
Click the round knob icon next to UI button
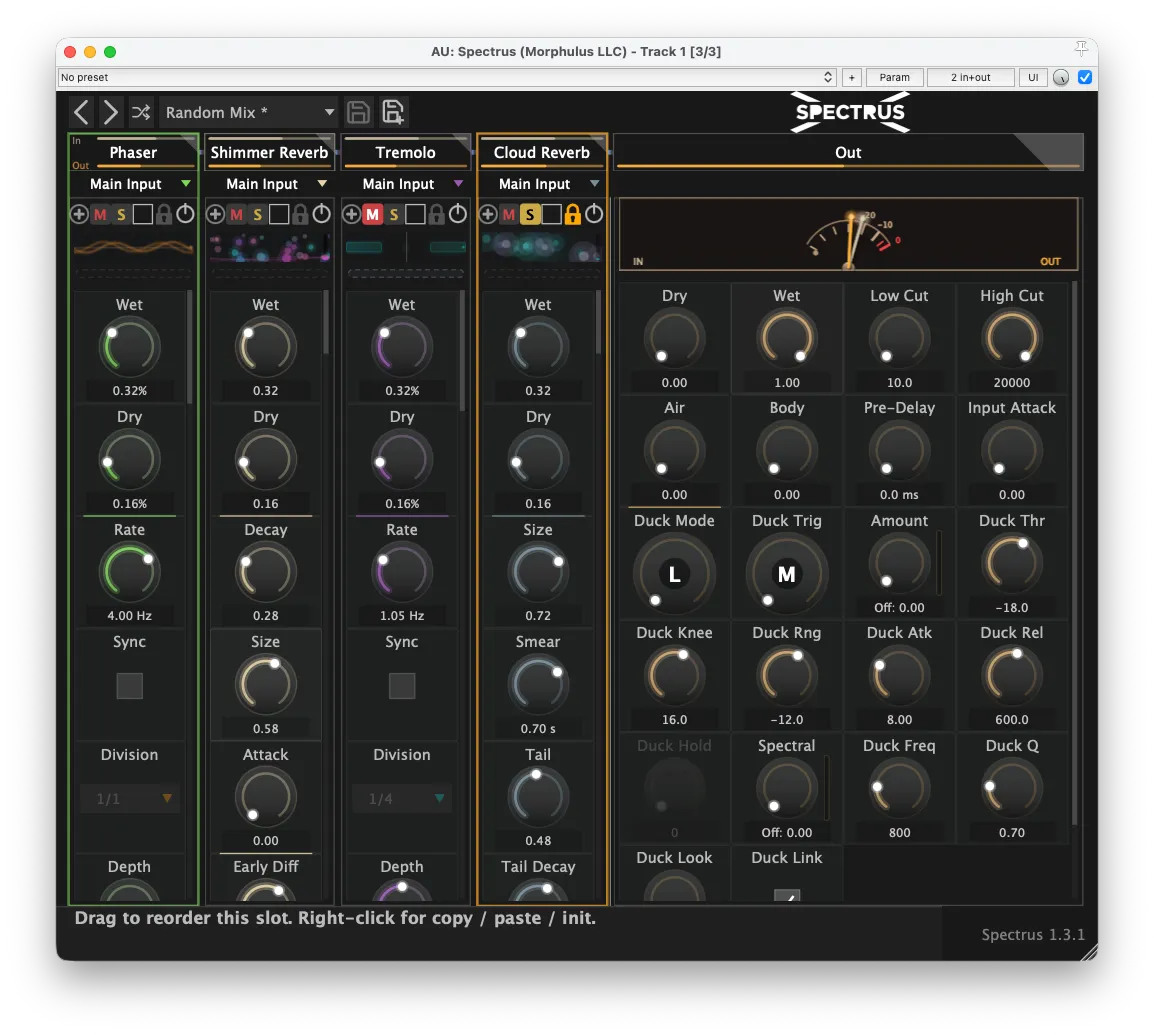tap(1061, 77)
